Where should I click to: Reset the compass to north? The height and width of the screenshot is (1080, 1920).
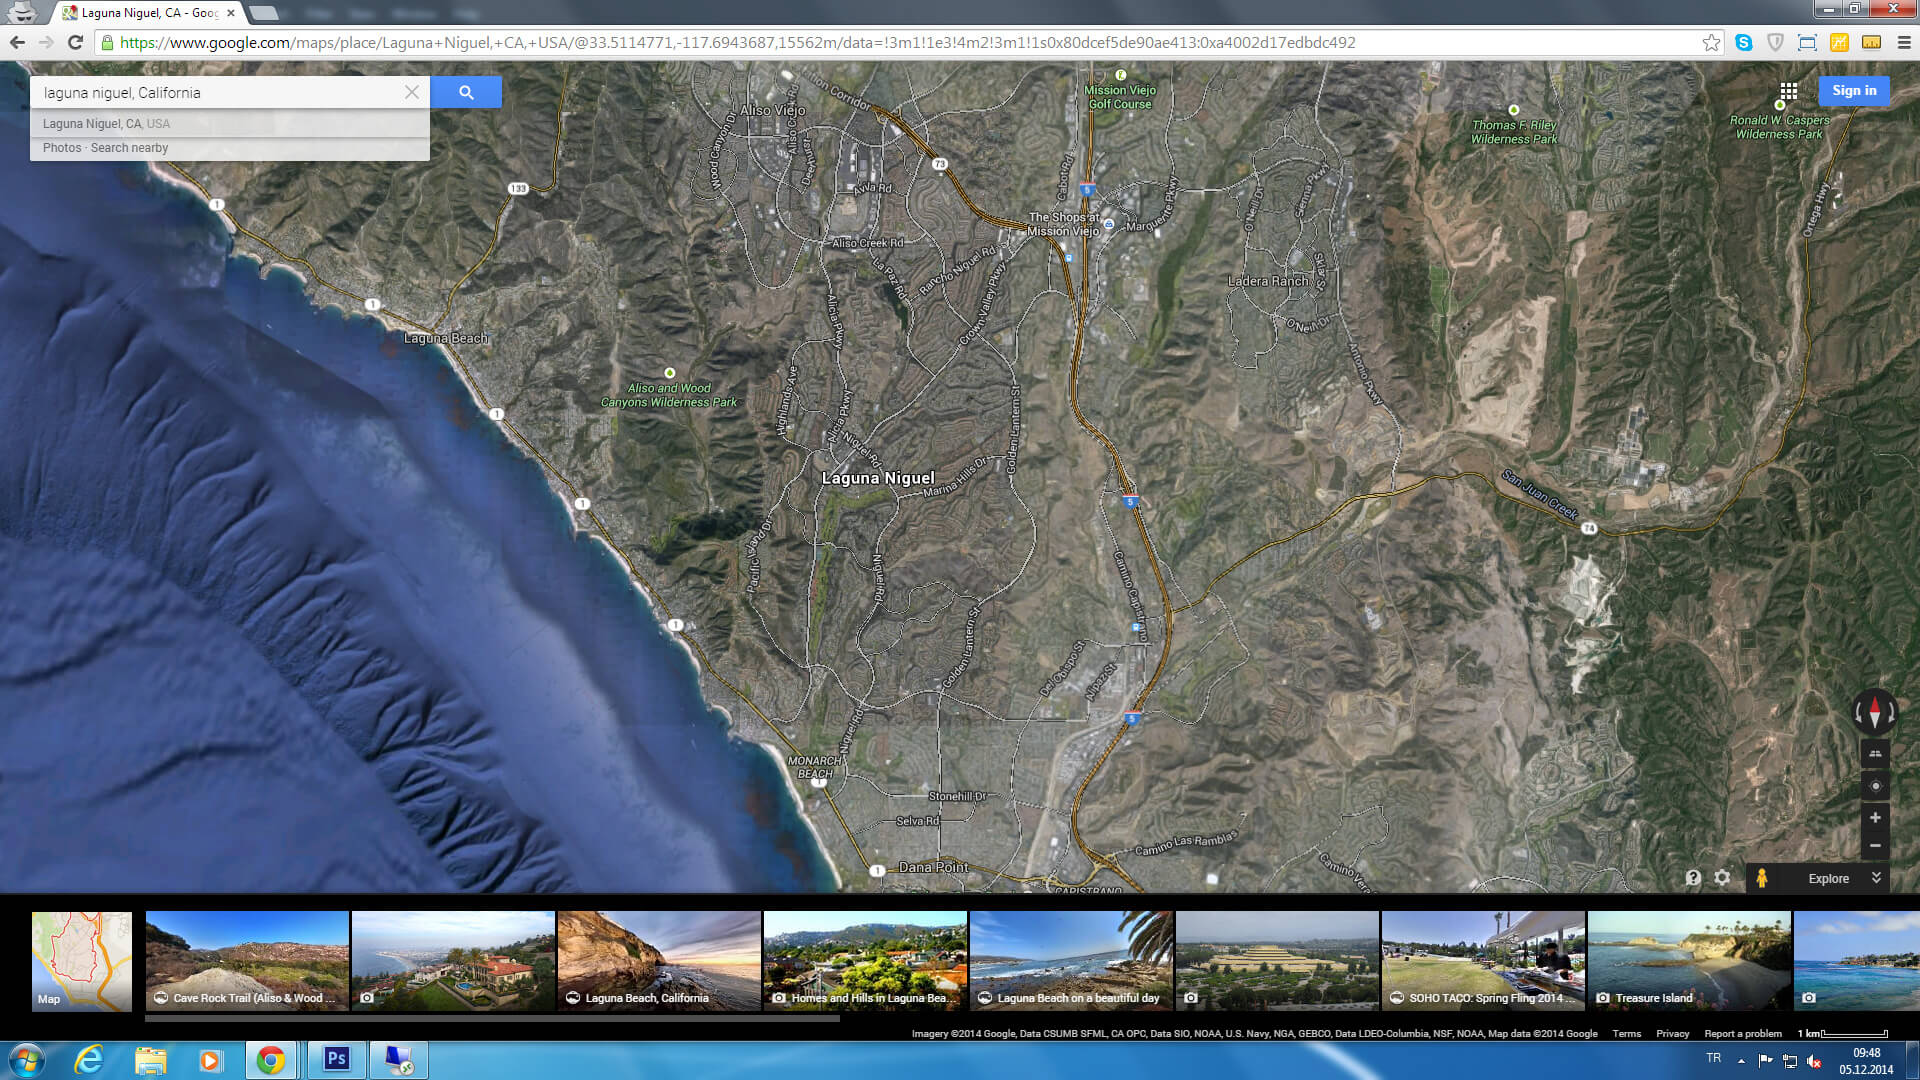[x=1875, y=712]
